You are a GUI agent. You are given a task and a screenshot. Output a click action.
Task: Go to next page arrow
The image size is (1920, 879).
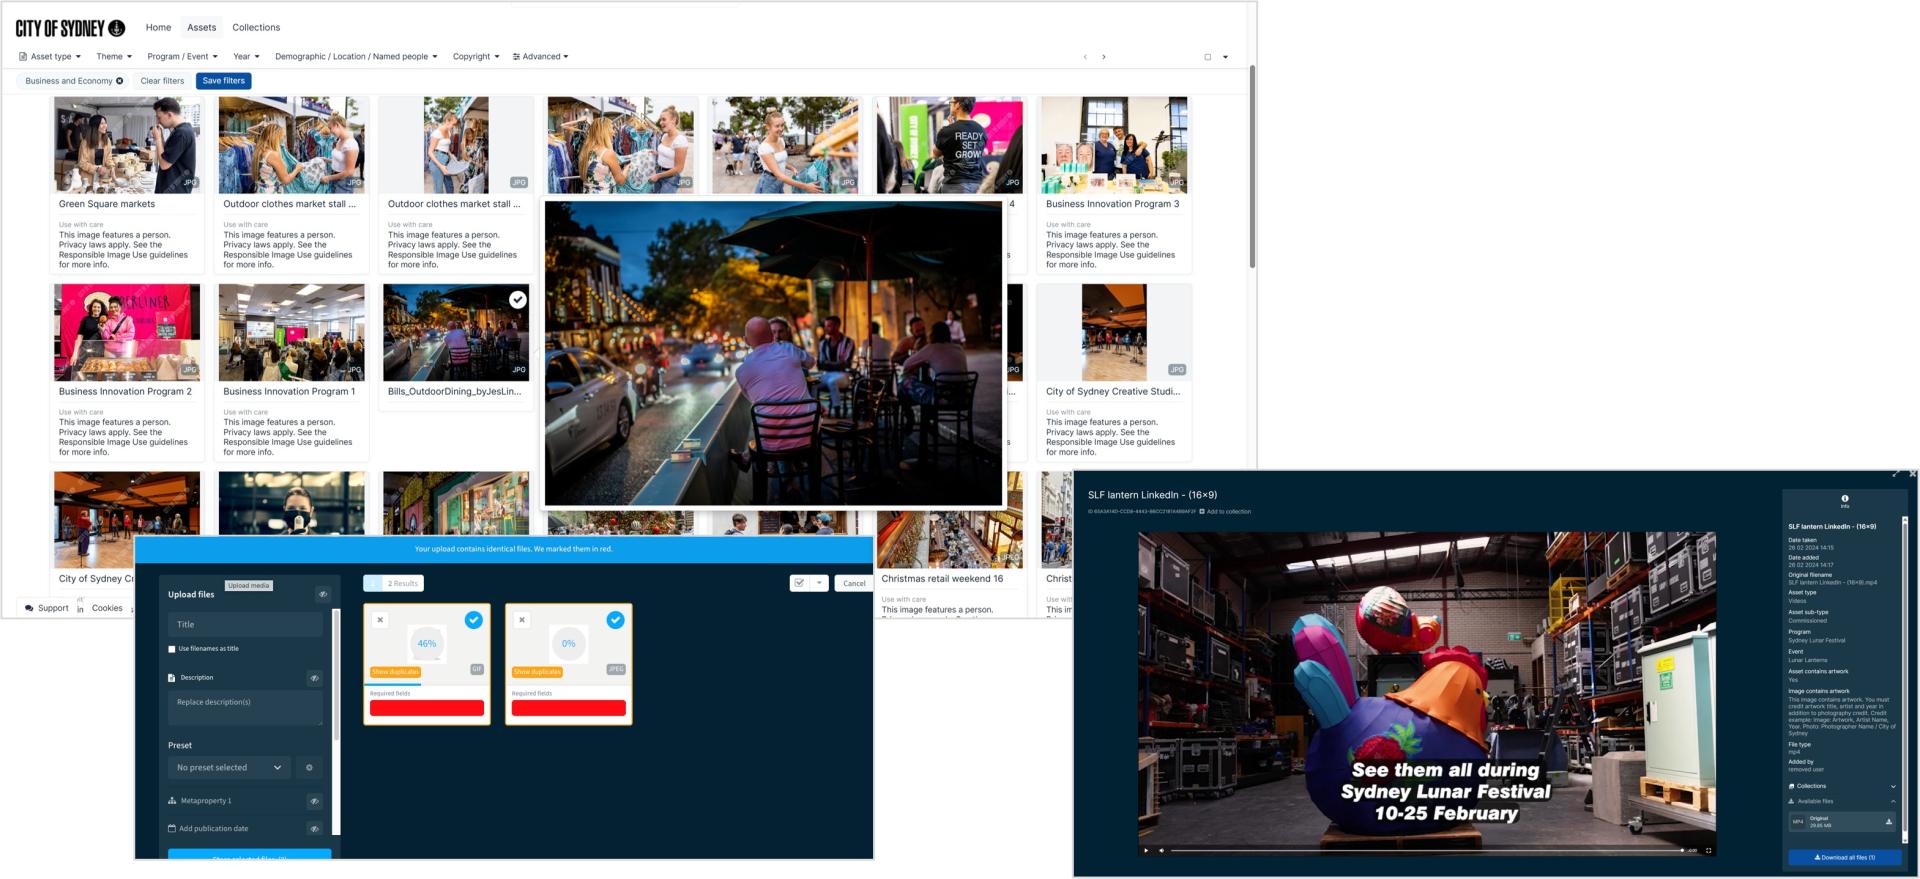click(1103, 57)
